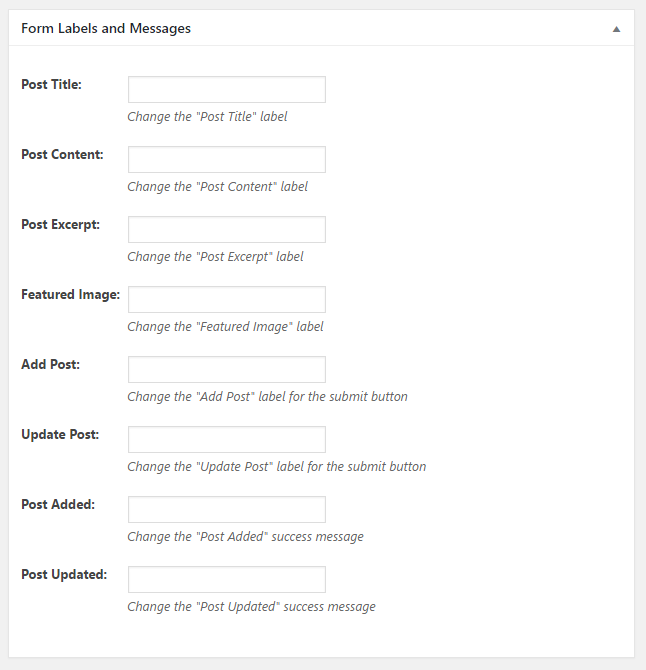Focus the Post Excerpt text box
This screenshot has width=646, height=670.
(x=227, y=229)
